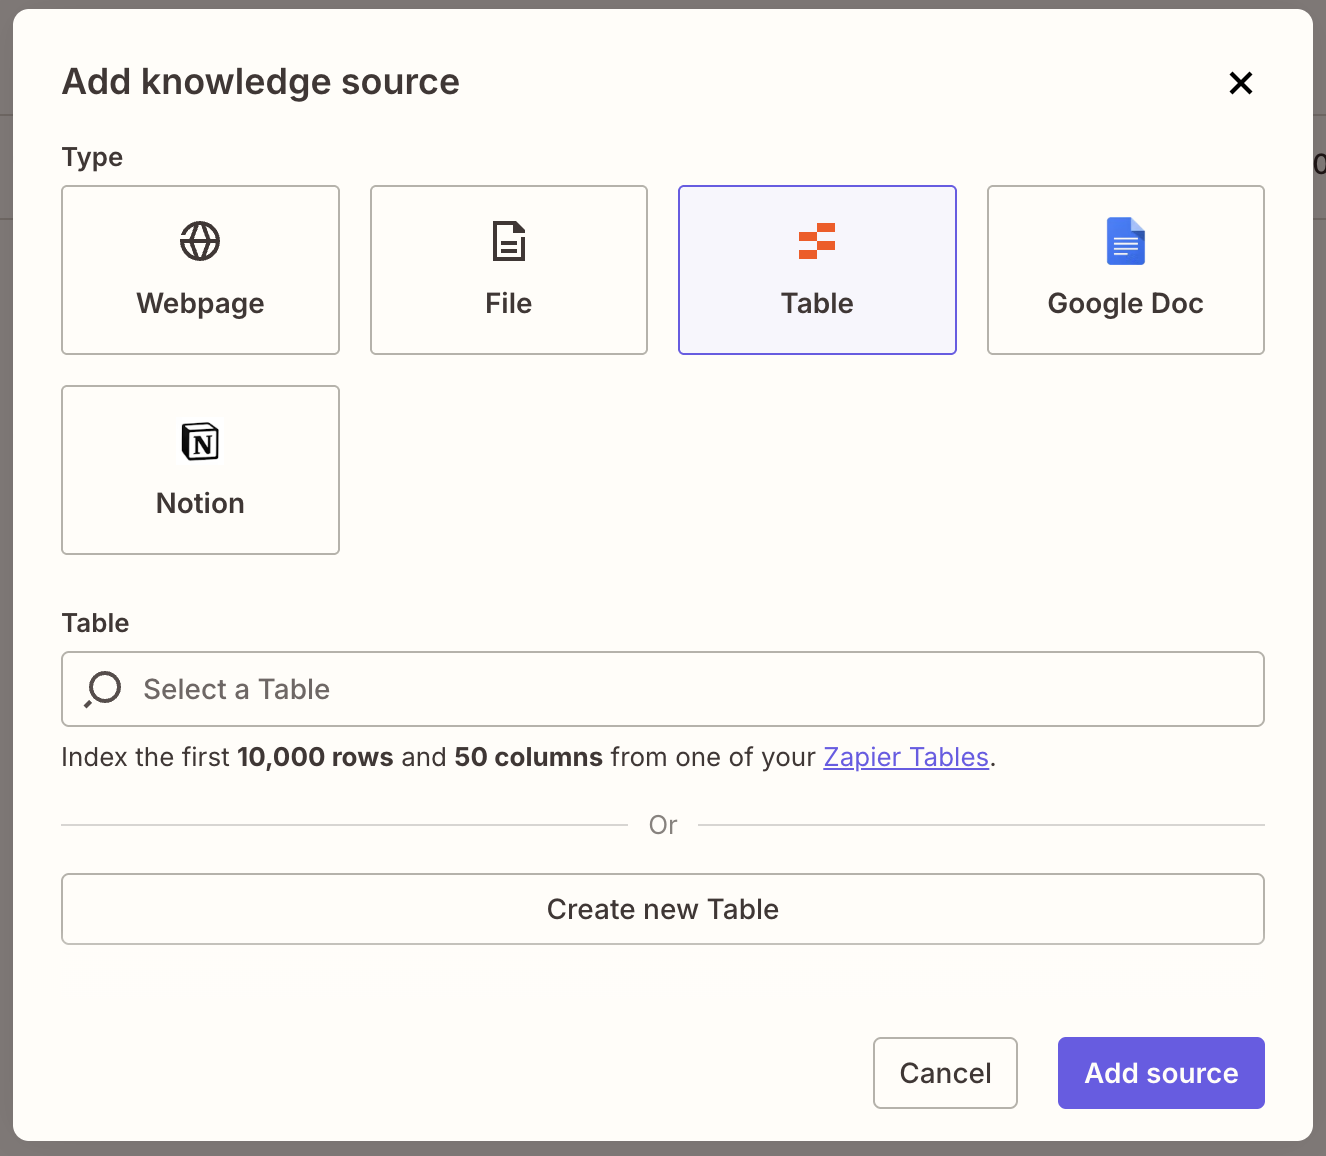Choose Webpage as the knowledge source type
Image resolution: width=1326 pixels, height=1156 pixels.
tap(200, 270)
